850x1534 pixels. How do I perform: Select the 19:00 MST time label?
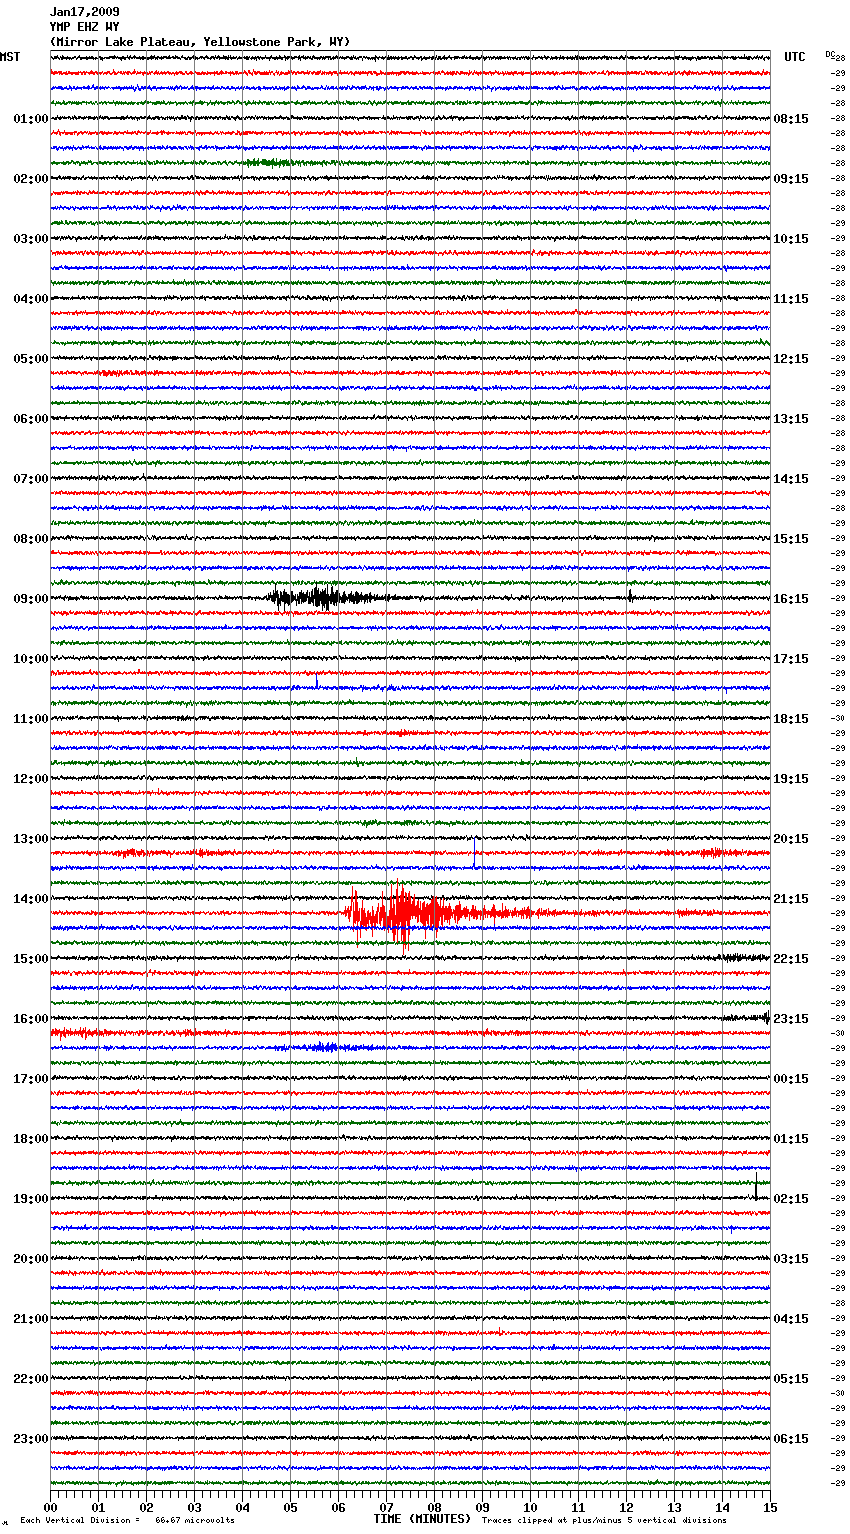[30, 1199]
